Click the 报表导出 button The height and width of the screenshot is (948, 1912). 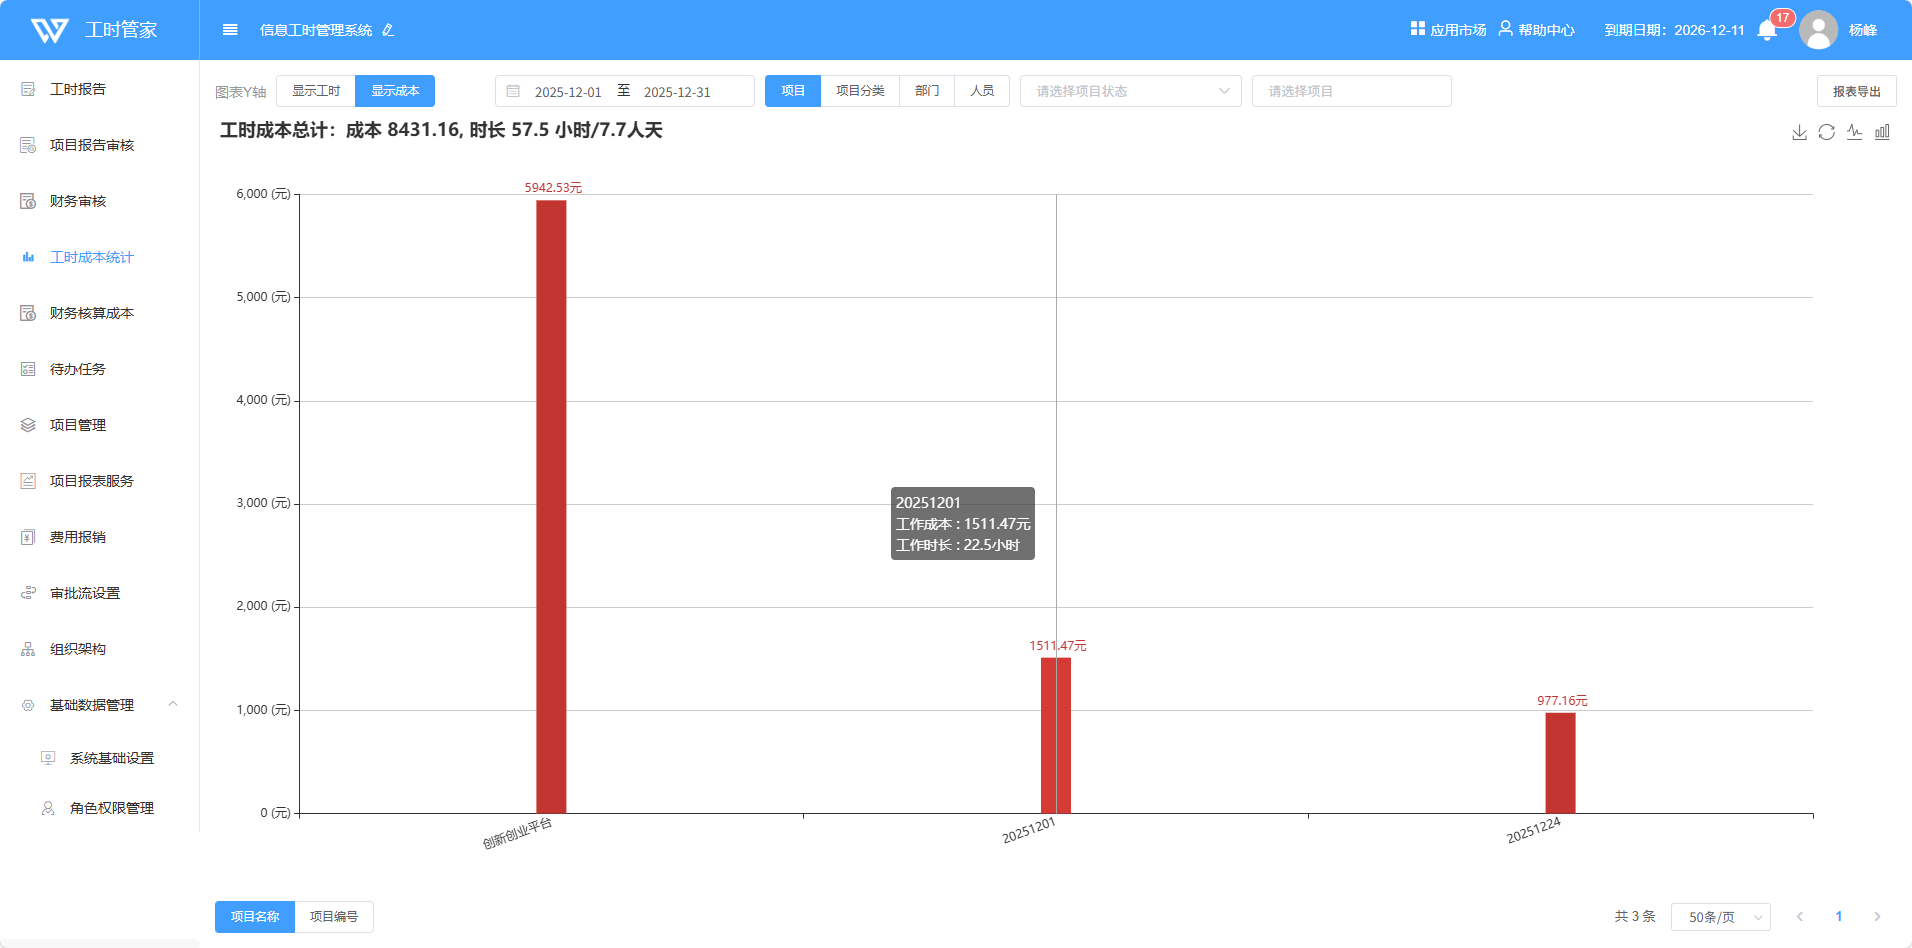point(1856,91)
